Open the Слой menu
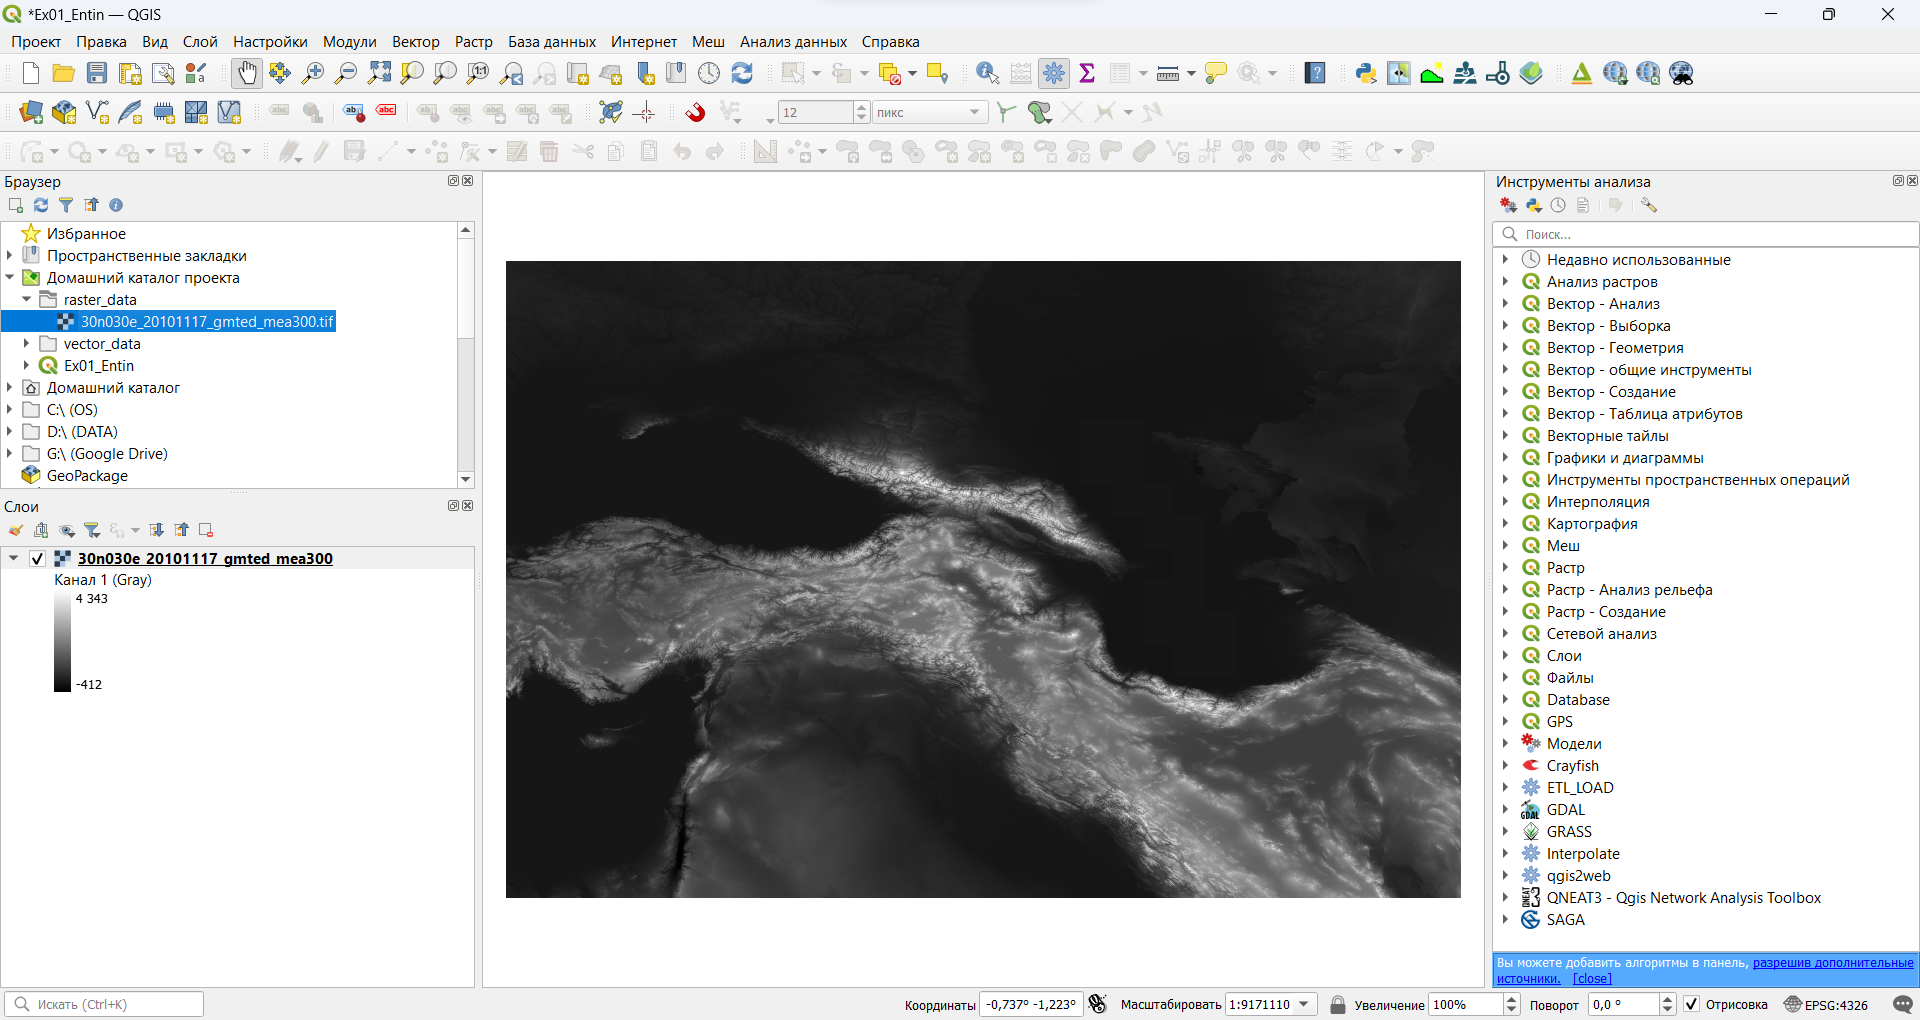 click(200, 42)
